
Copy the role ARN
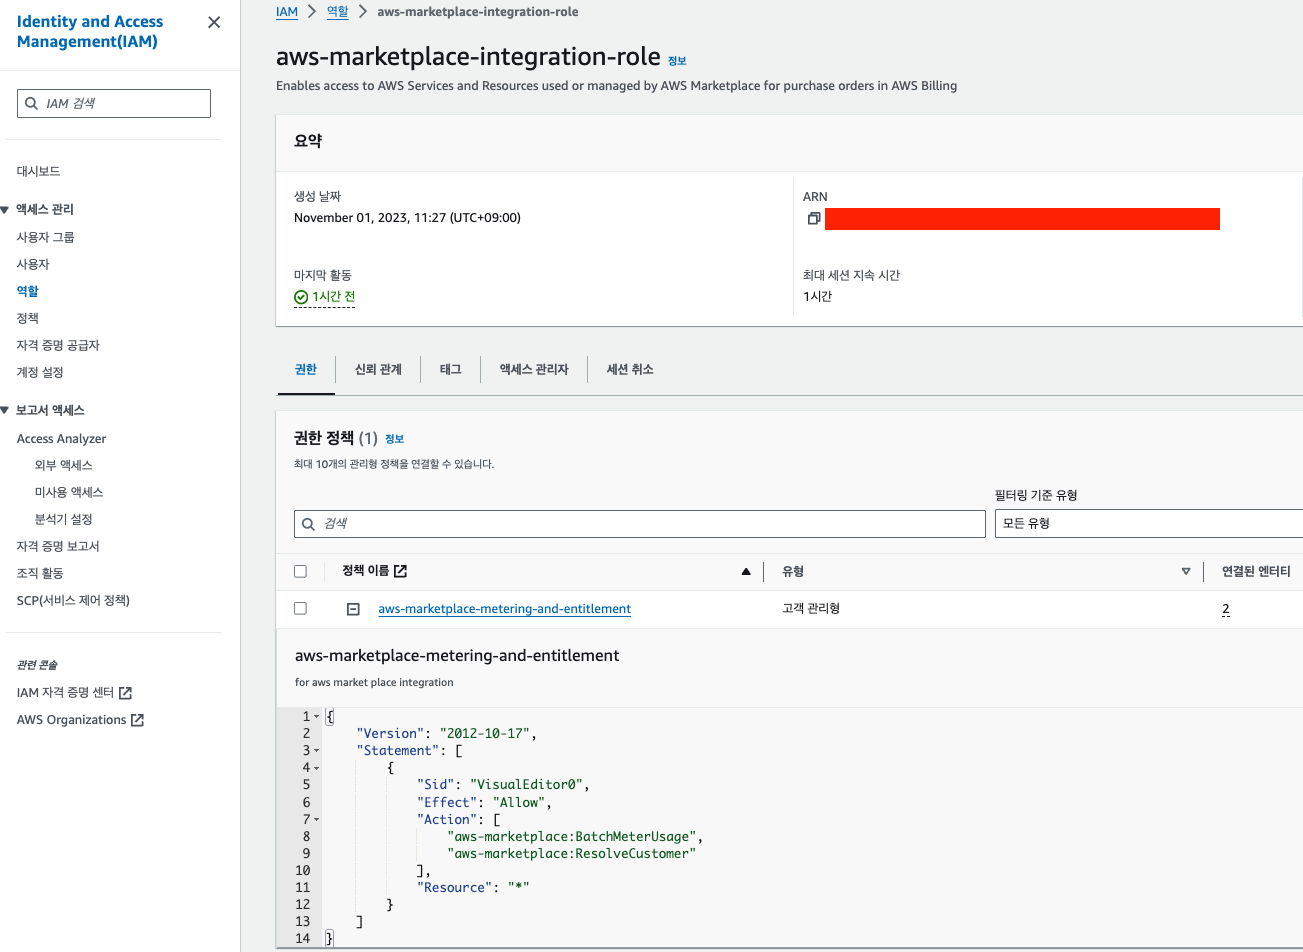tap(814, 218)
